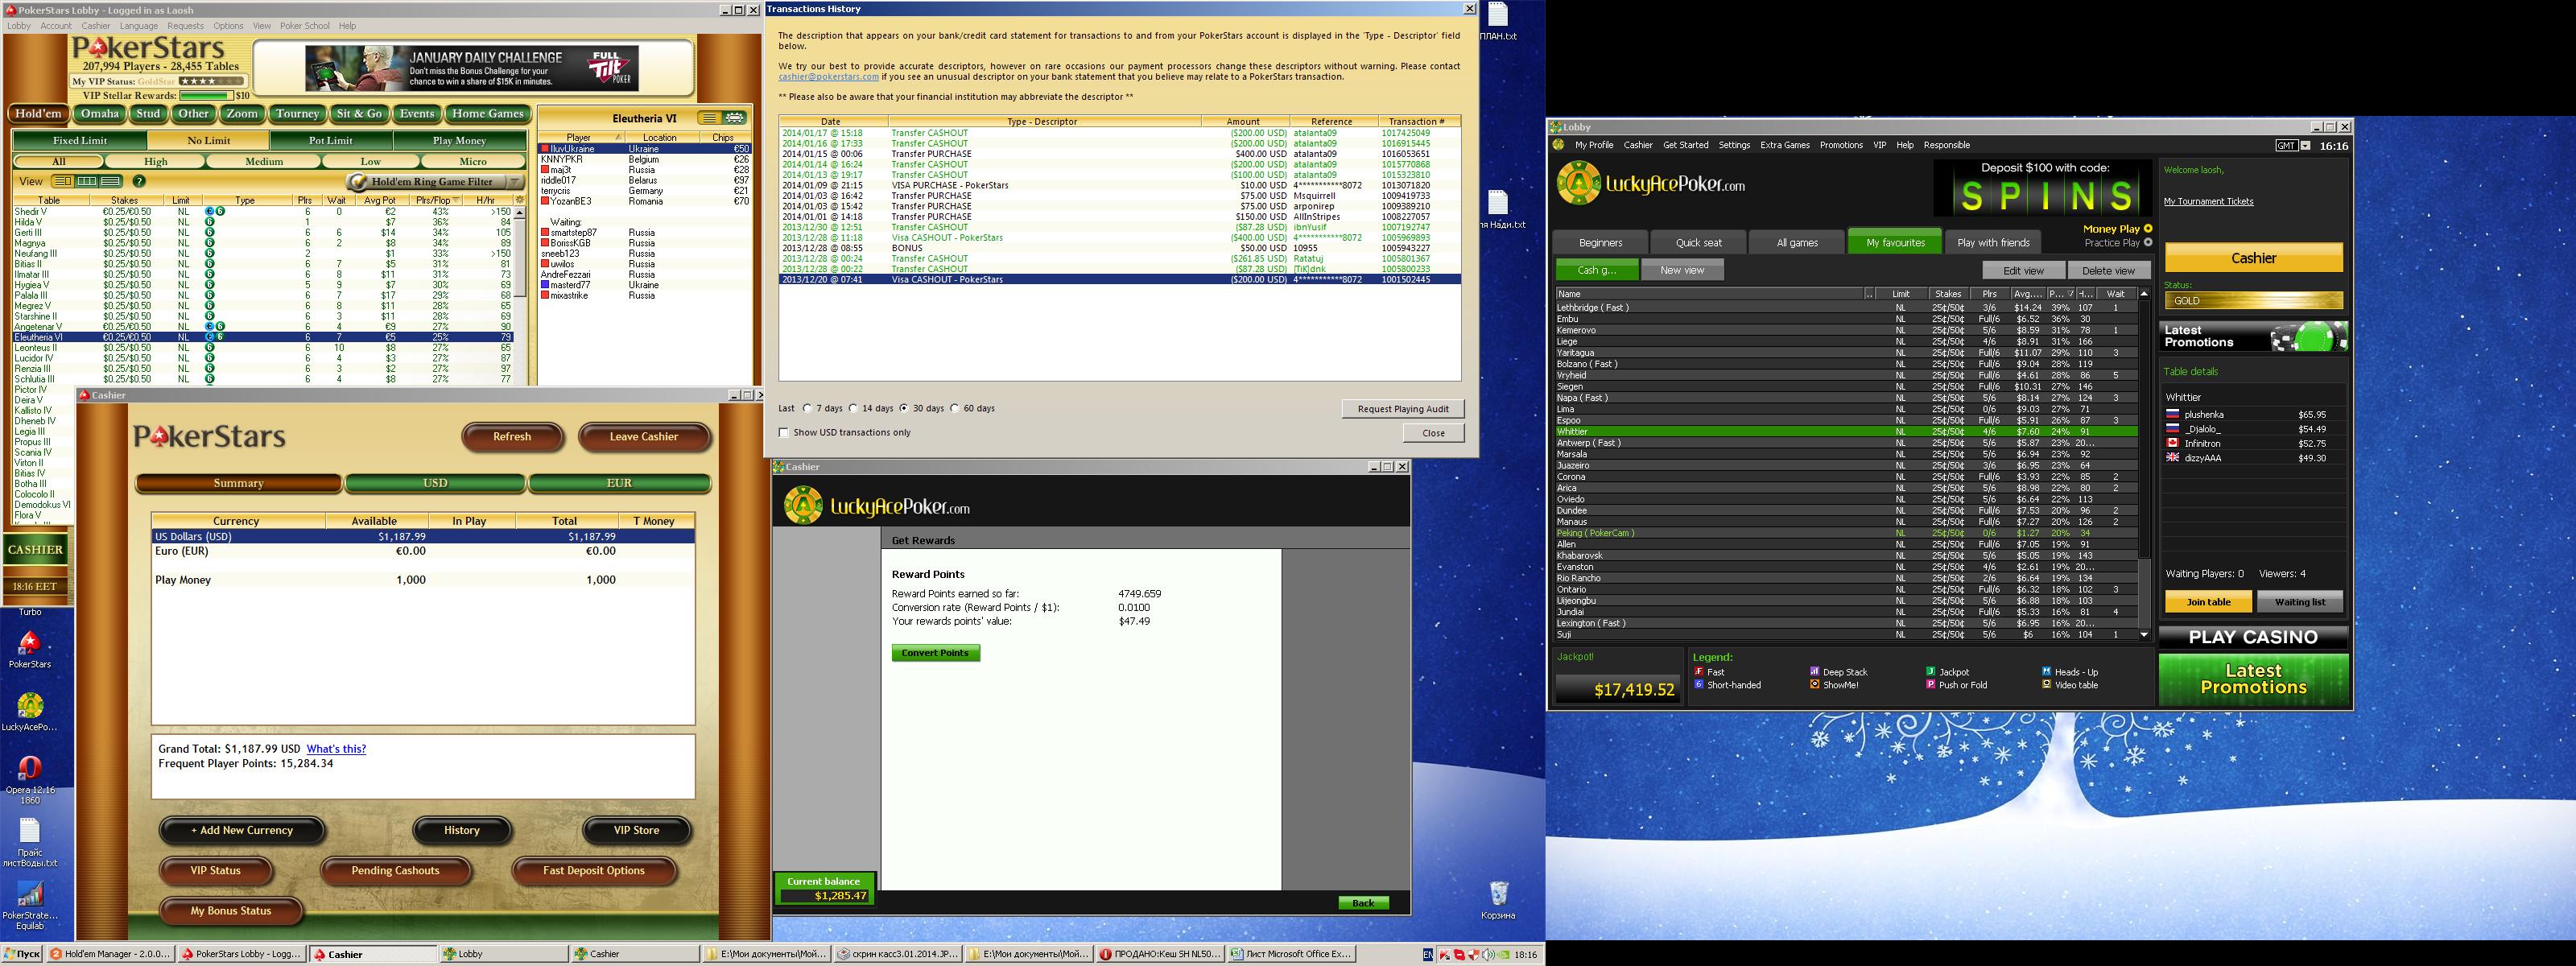This screenshot has width=2576, height=966.
Task: Select the 7 days radio button
Action: [807, 408]
